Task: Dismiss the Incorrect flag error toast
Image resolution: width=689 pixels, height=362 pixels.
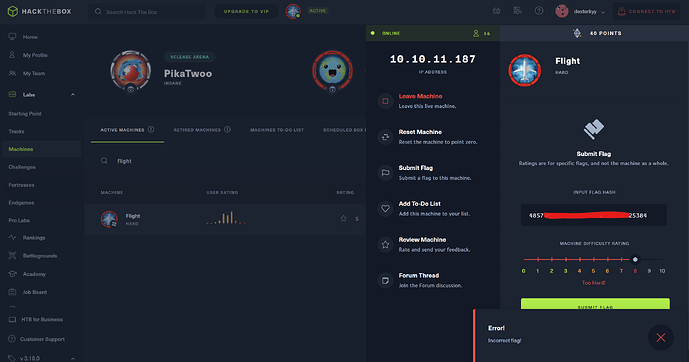Action: pos(660,337)
